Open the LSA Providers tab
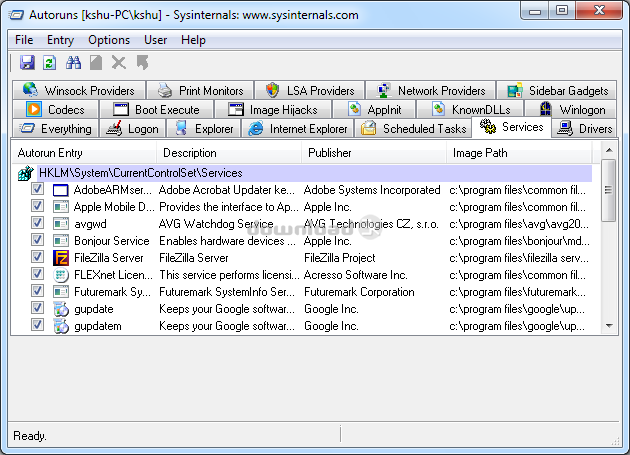 pos(310,90)
